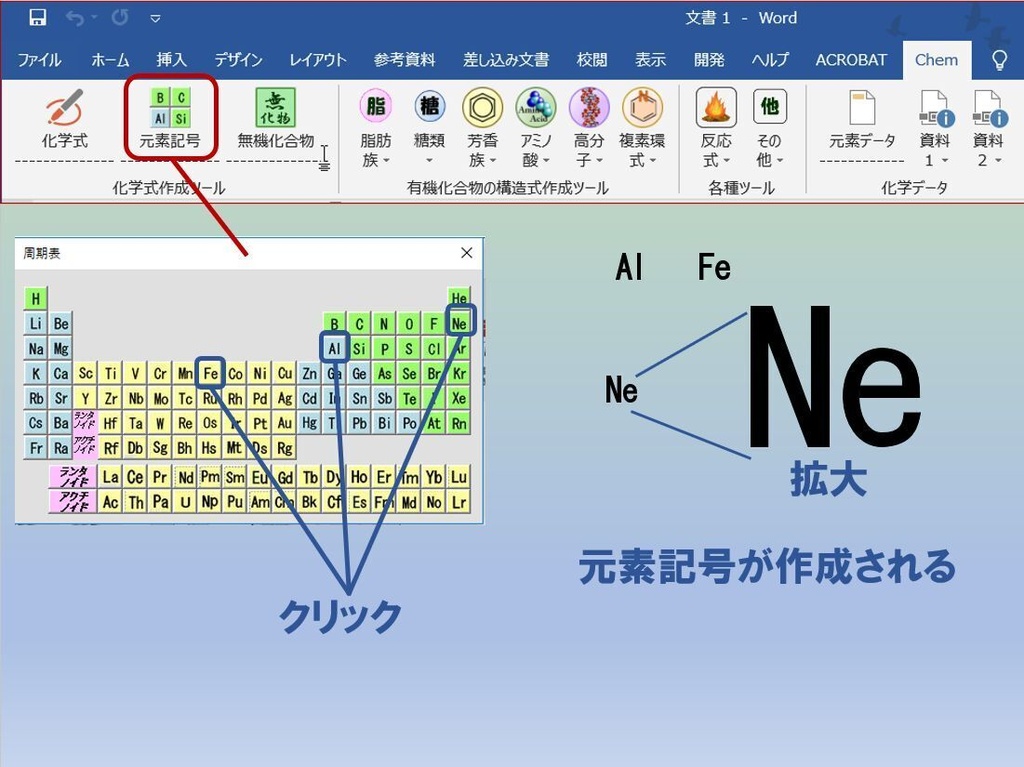Viewport: 1024px width, 767px height.
Task: Open the アミノ酸 dropdown
Action: coord(536,129)
